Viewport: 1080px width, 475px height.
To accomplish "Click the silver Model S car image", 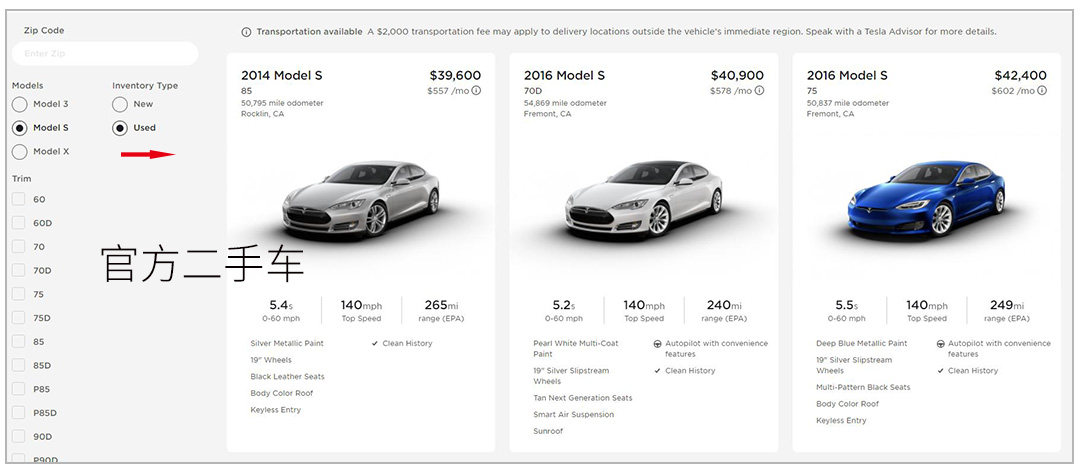I will click(x=361, y=199).
